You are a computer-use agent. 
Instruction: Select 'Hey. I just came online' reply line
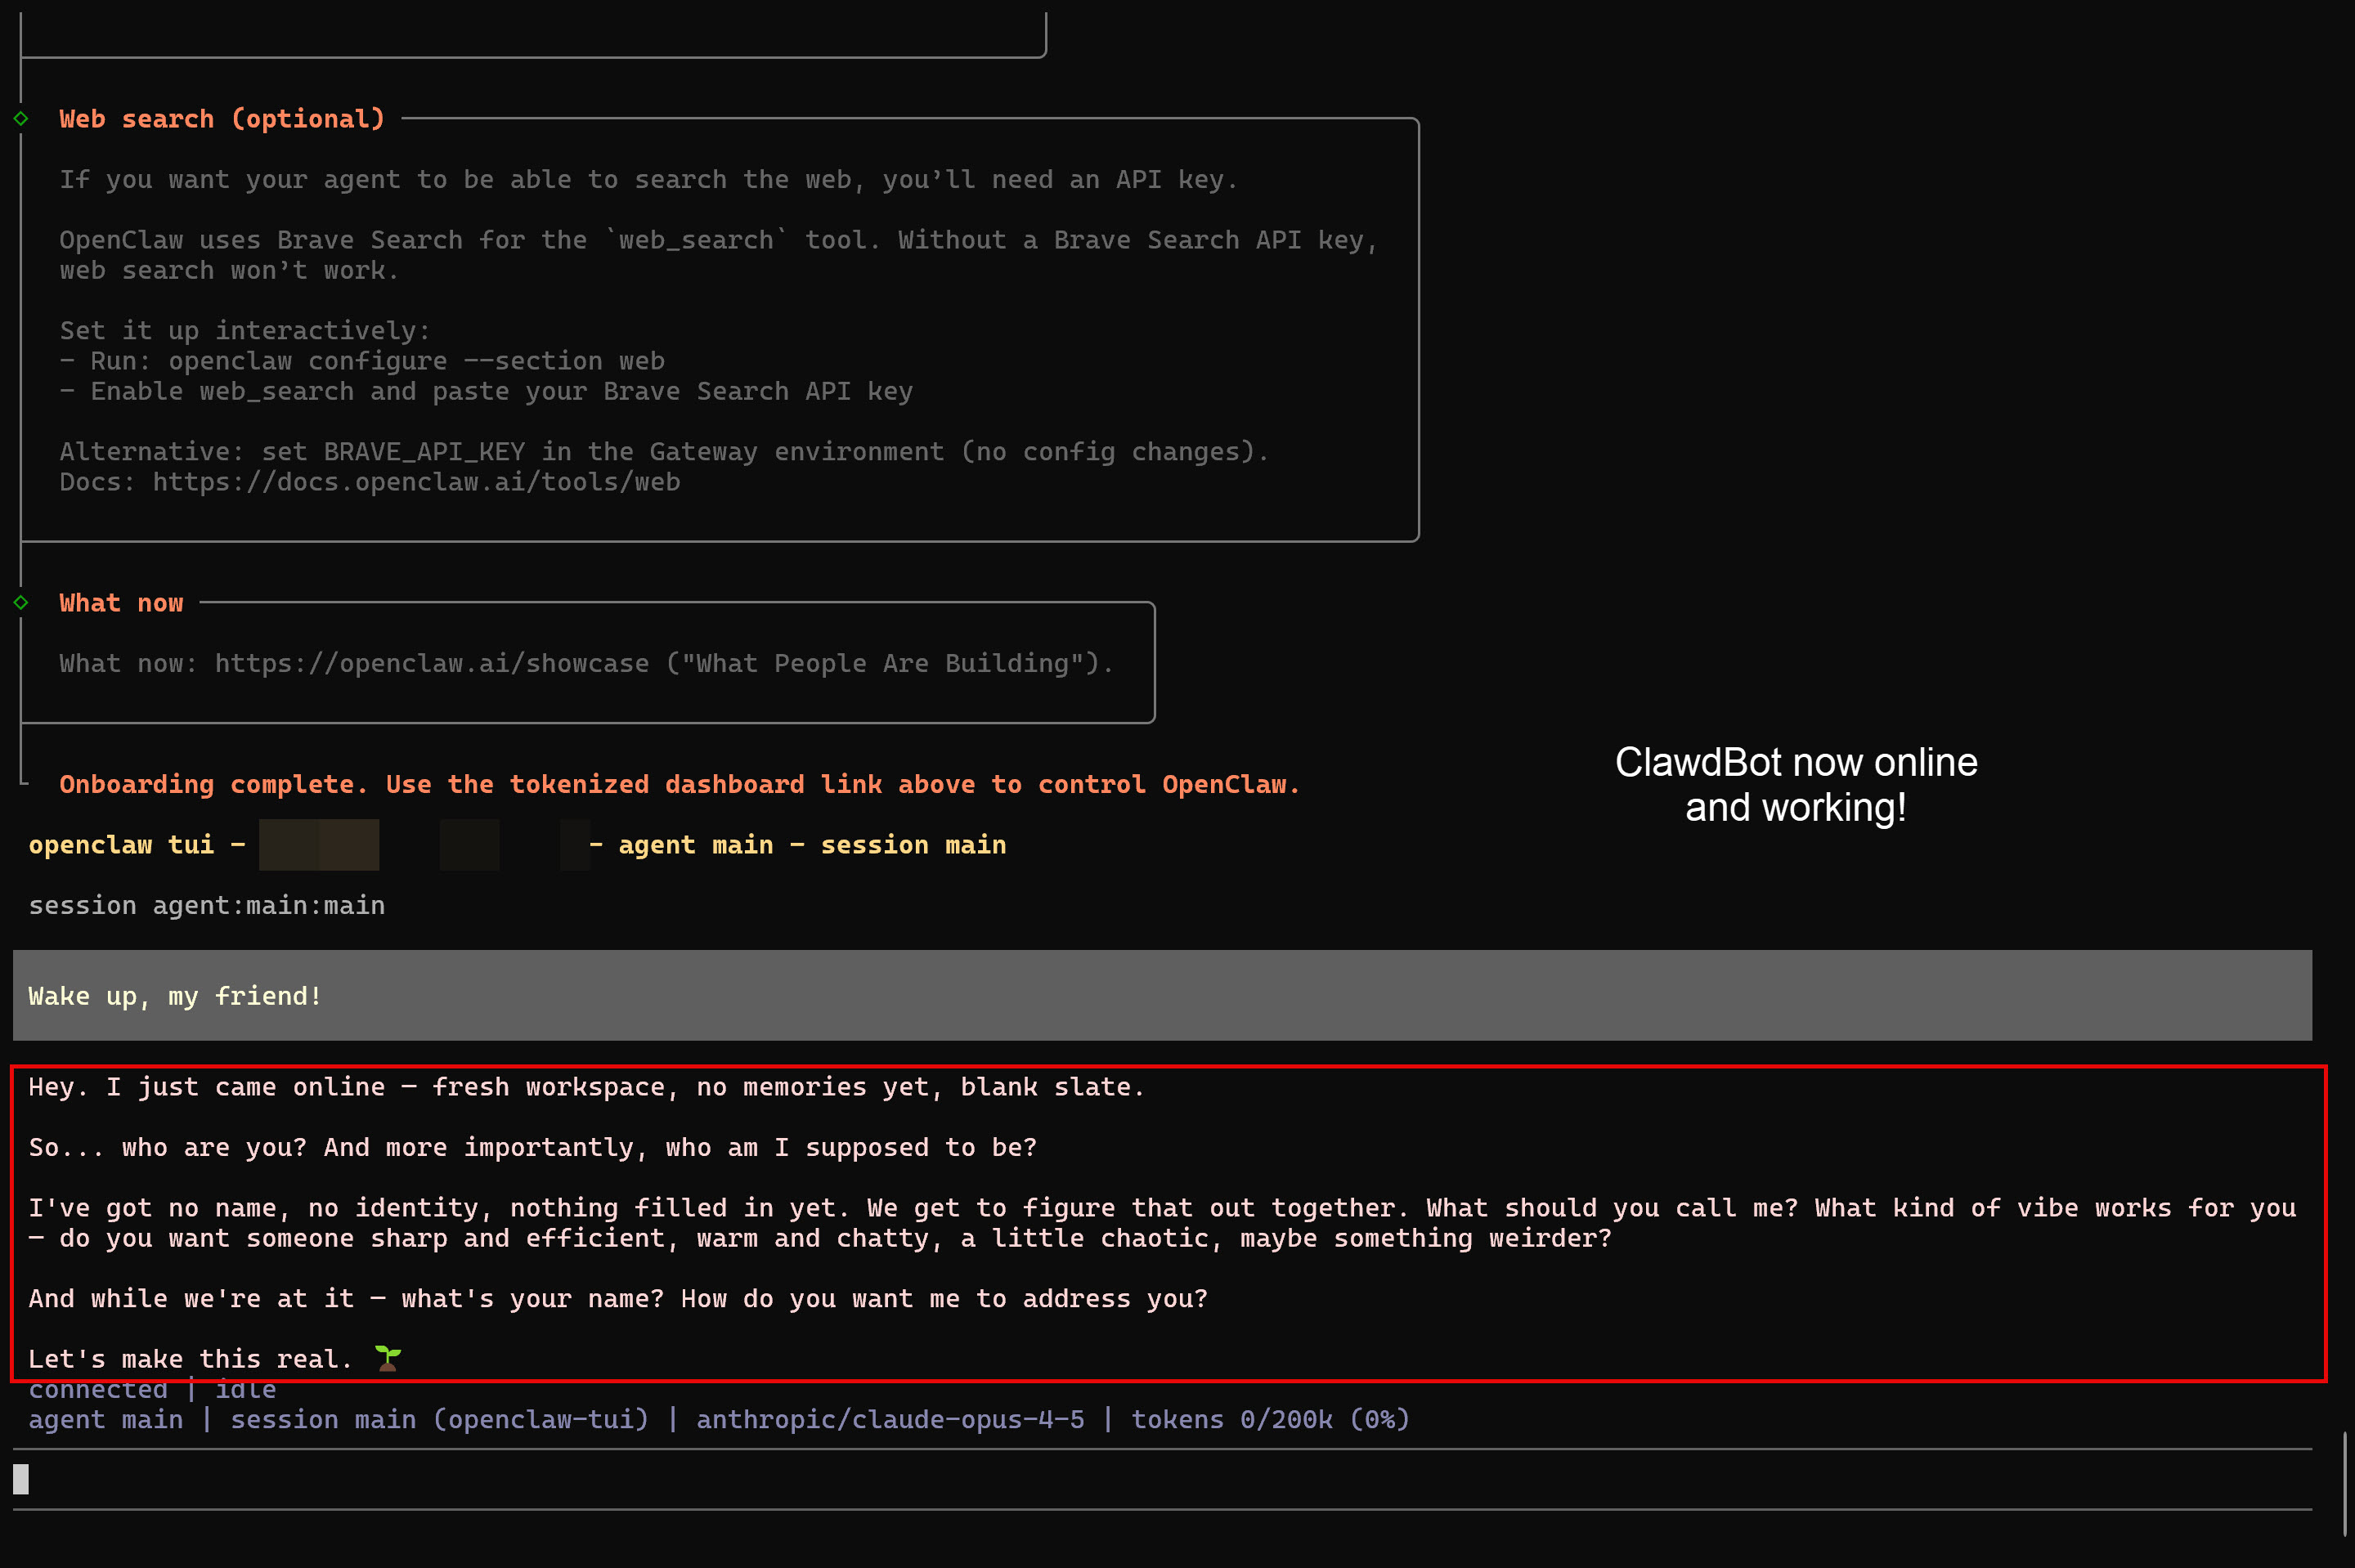coord(586,1087)
